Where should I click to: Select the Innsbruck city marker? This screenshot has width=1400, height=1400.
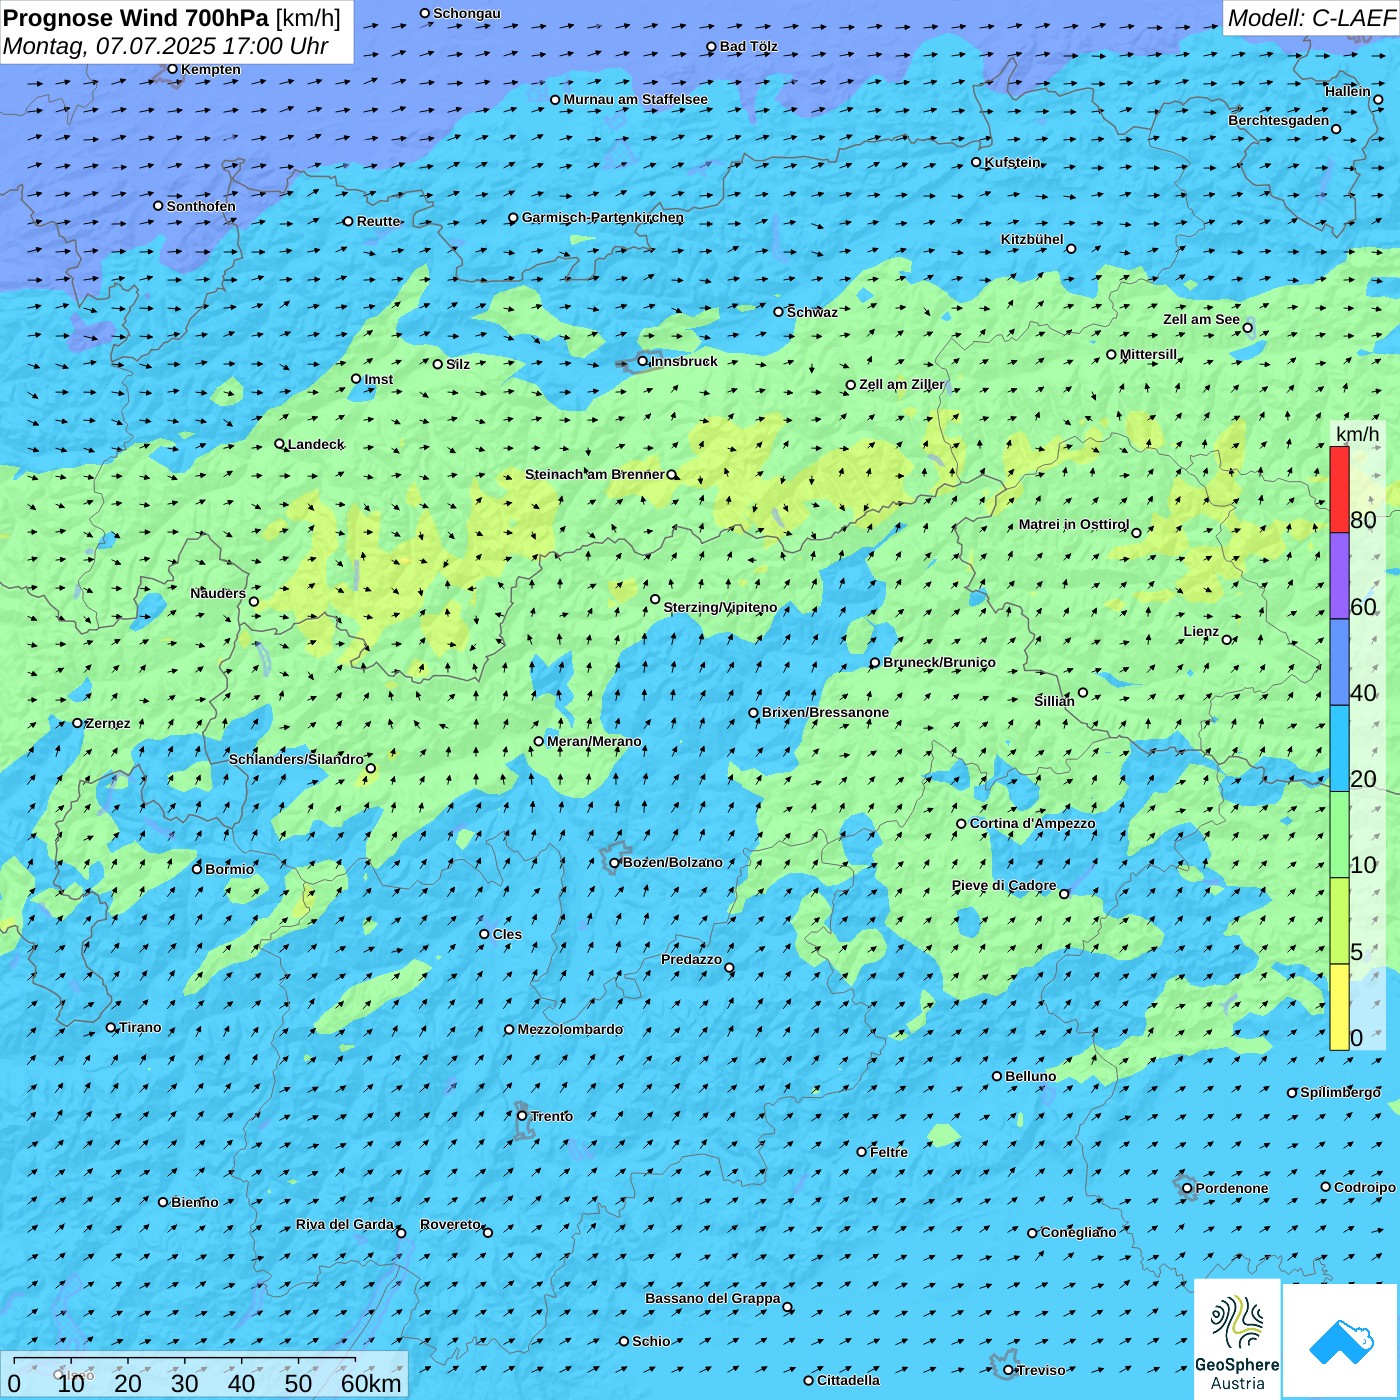point(643,362)
